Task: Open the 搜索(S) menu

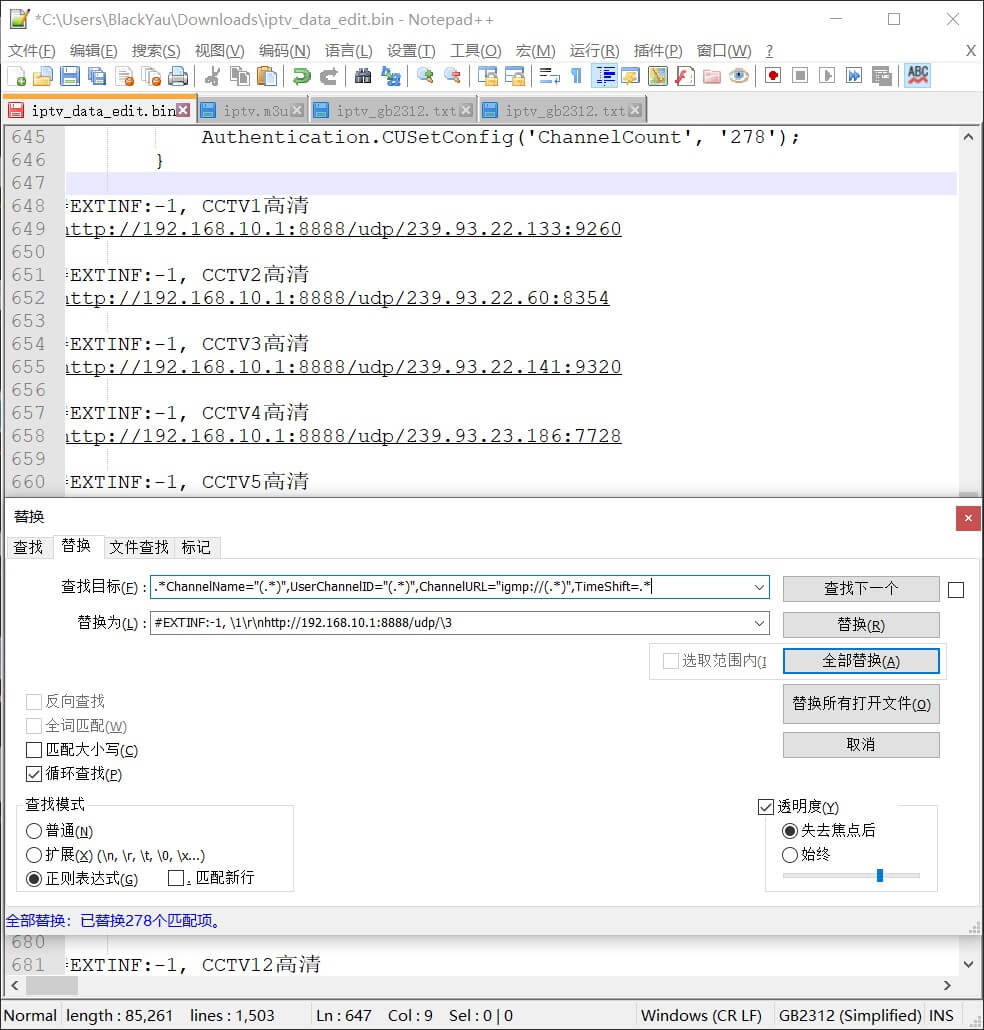Action: point(155,50)
